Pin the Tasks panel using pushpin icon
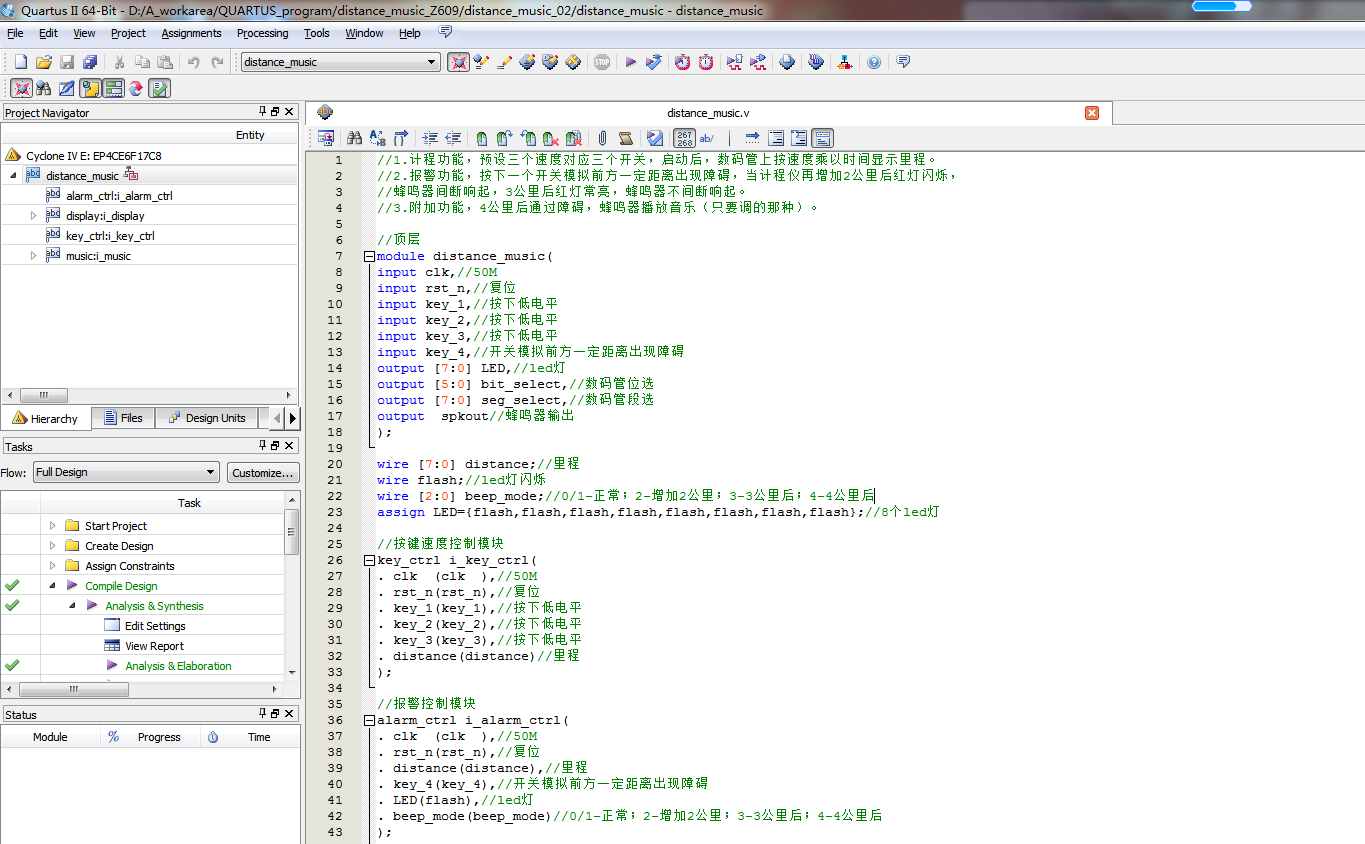 coord(262,446)
